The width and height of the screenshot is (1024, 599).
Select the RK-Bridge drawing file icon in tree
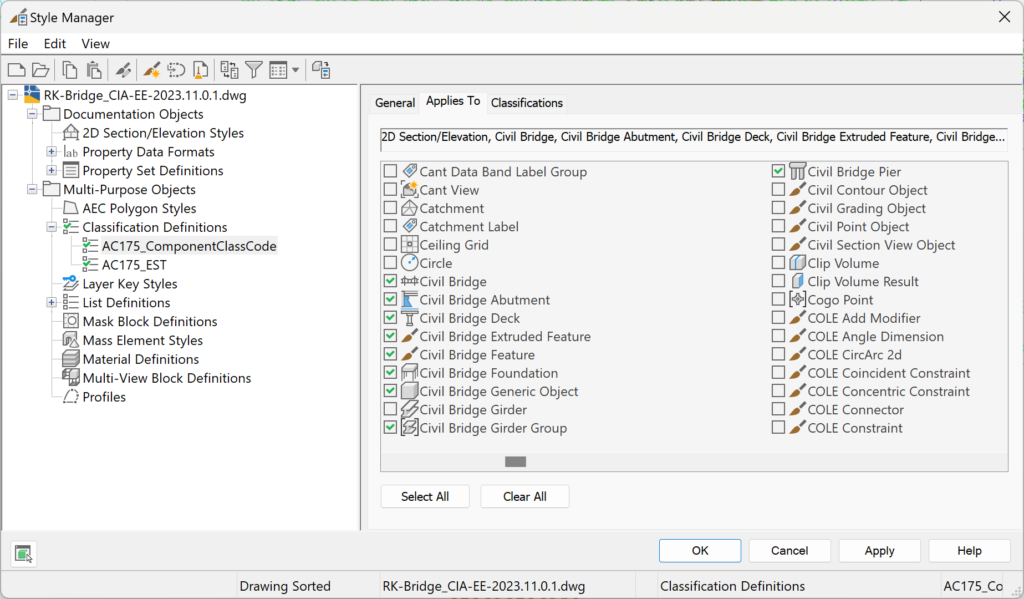[32, 95]
